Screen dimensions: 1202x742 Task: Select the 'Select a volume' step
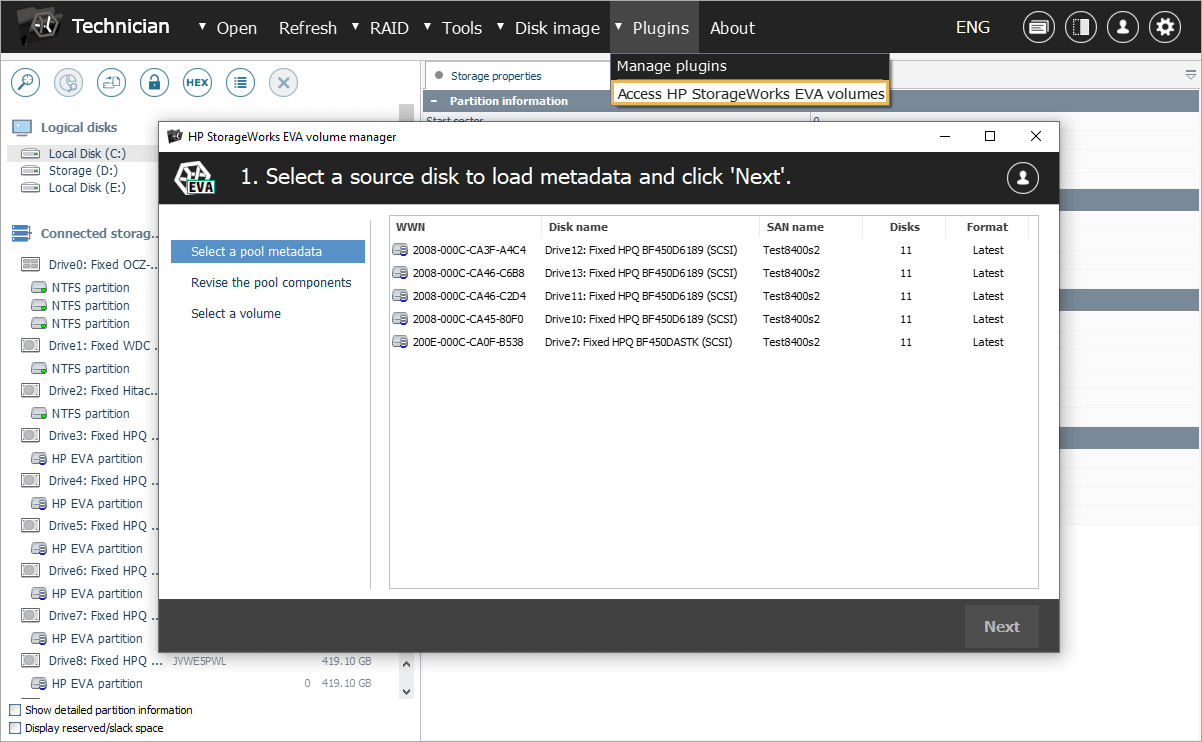(x=236, y=314)
